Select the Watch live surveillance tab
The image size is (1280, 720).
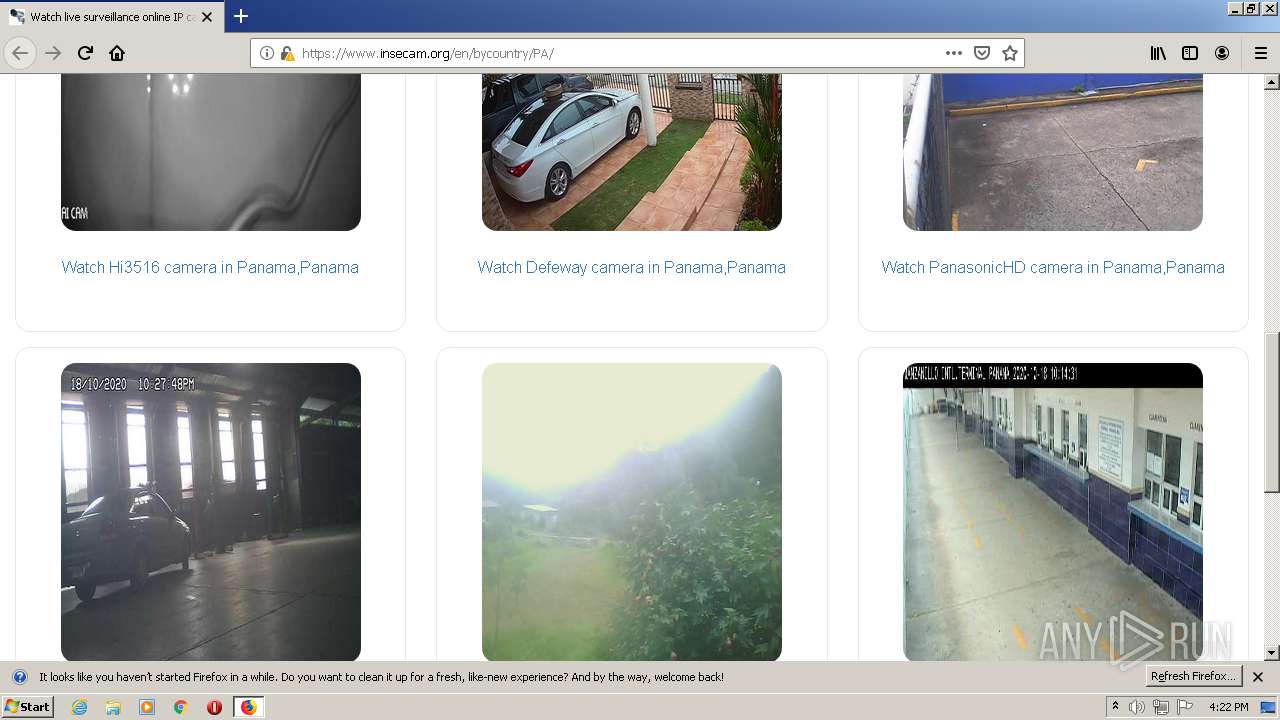point(111,17)
